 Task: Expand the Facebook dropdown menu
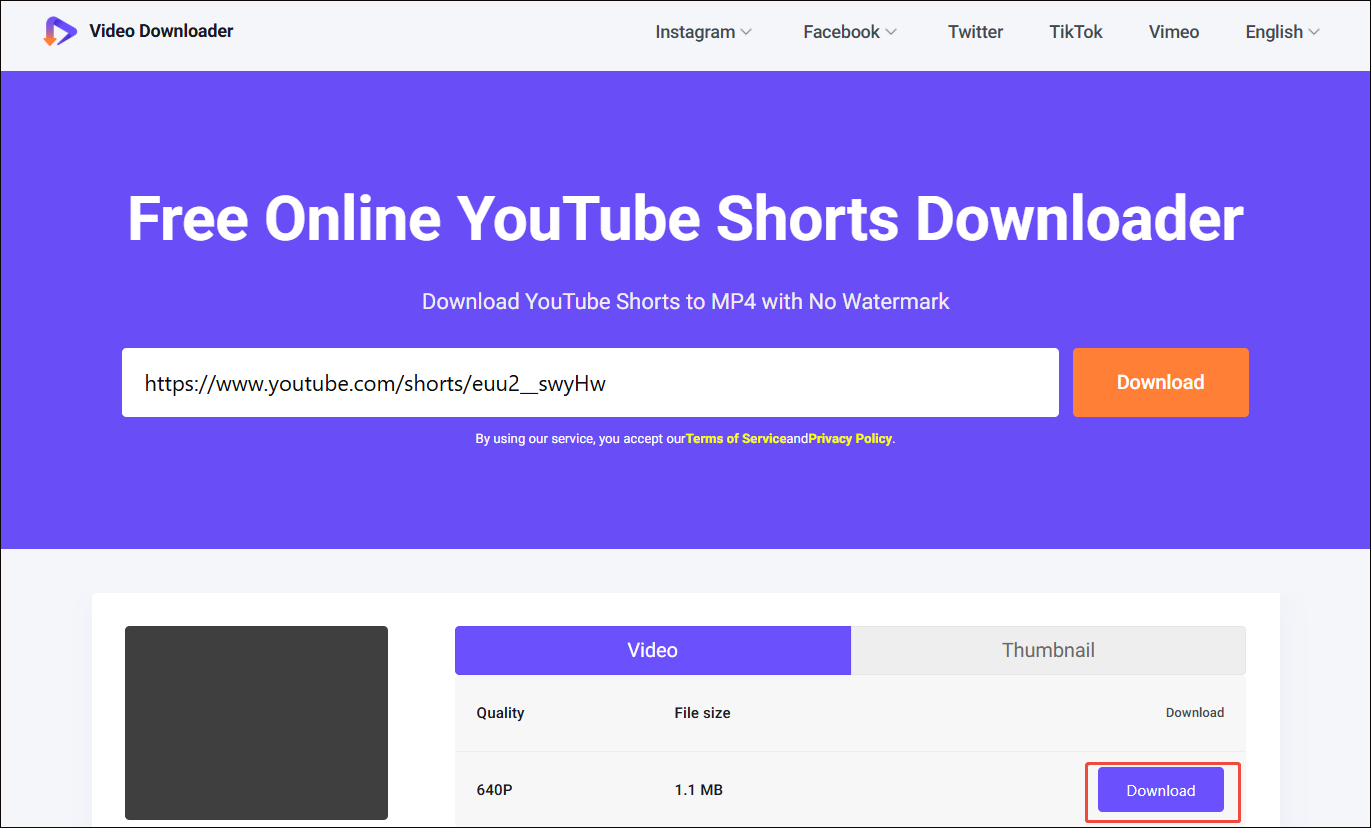(850, 32)
